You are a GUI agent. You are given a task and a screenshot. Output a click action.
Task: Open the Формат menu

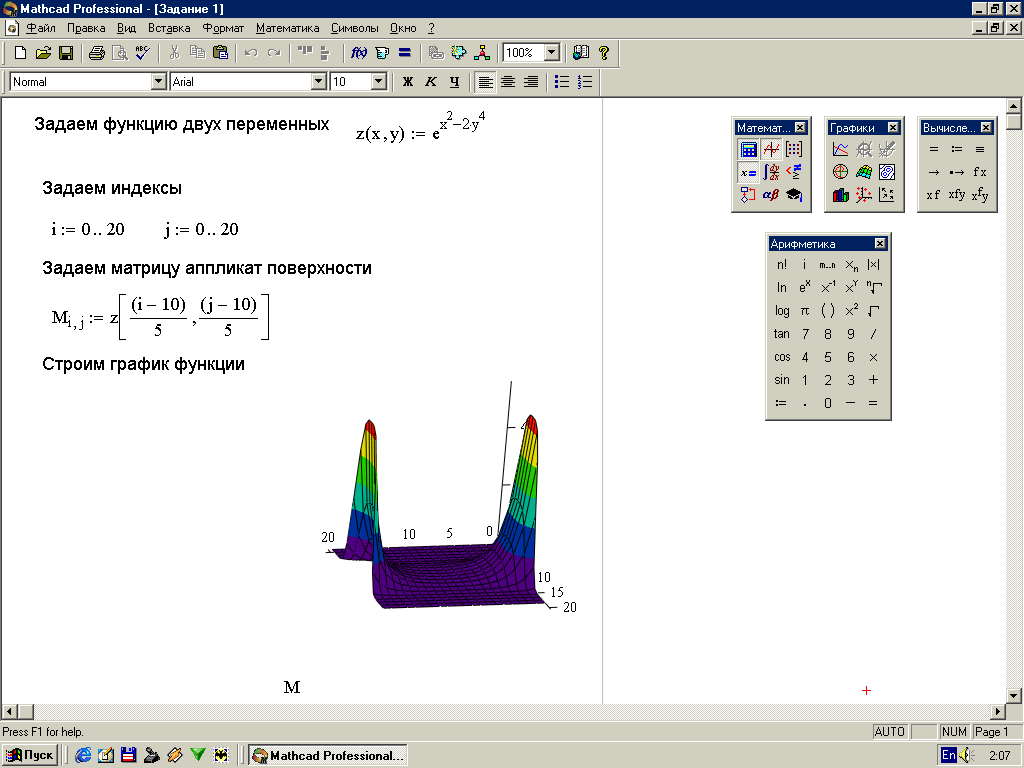[223, 28]
